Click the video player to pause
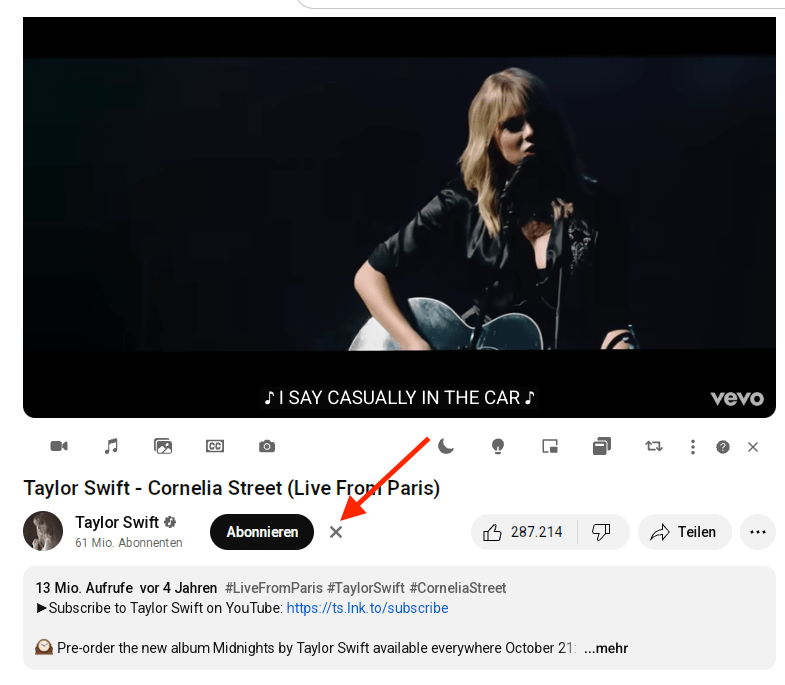 click(400, 217)
